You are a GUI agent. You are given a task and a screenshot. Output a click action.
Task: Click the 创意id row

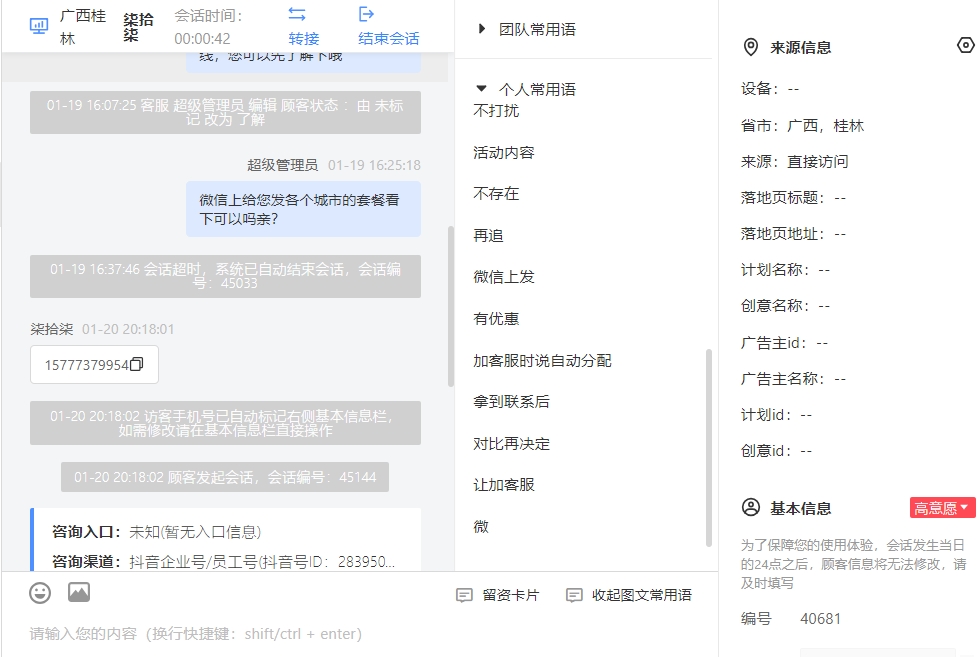(x=777, y=450)
